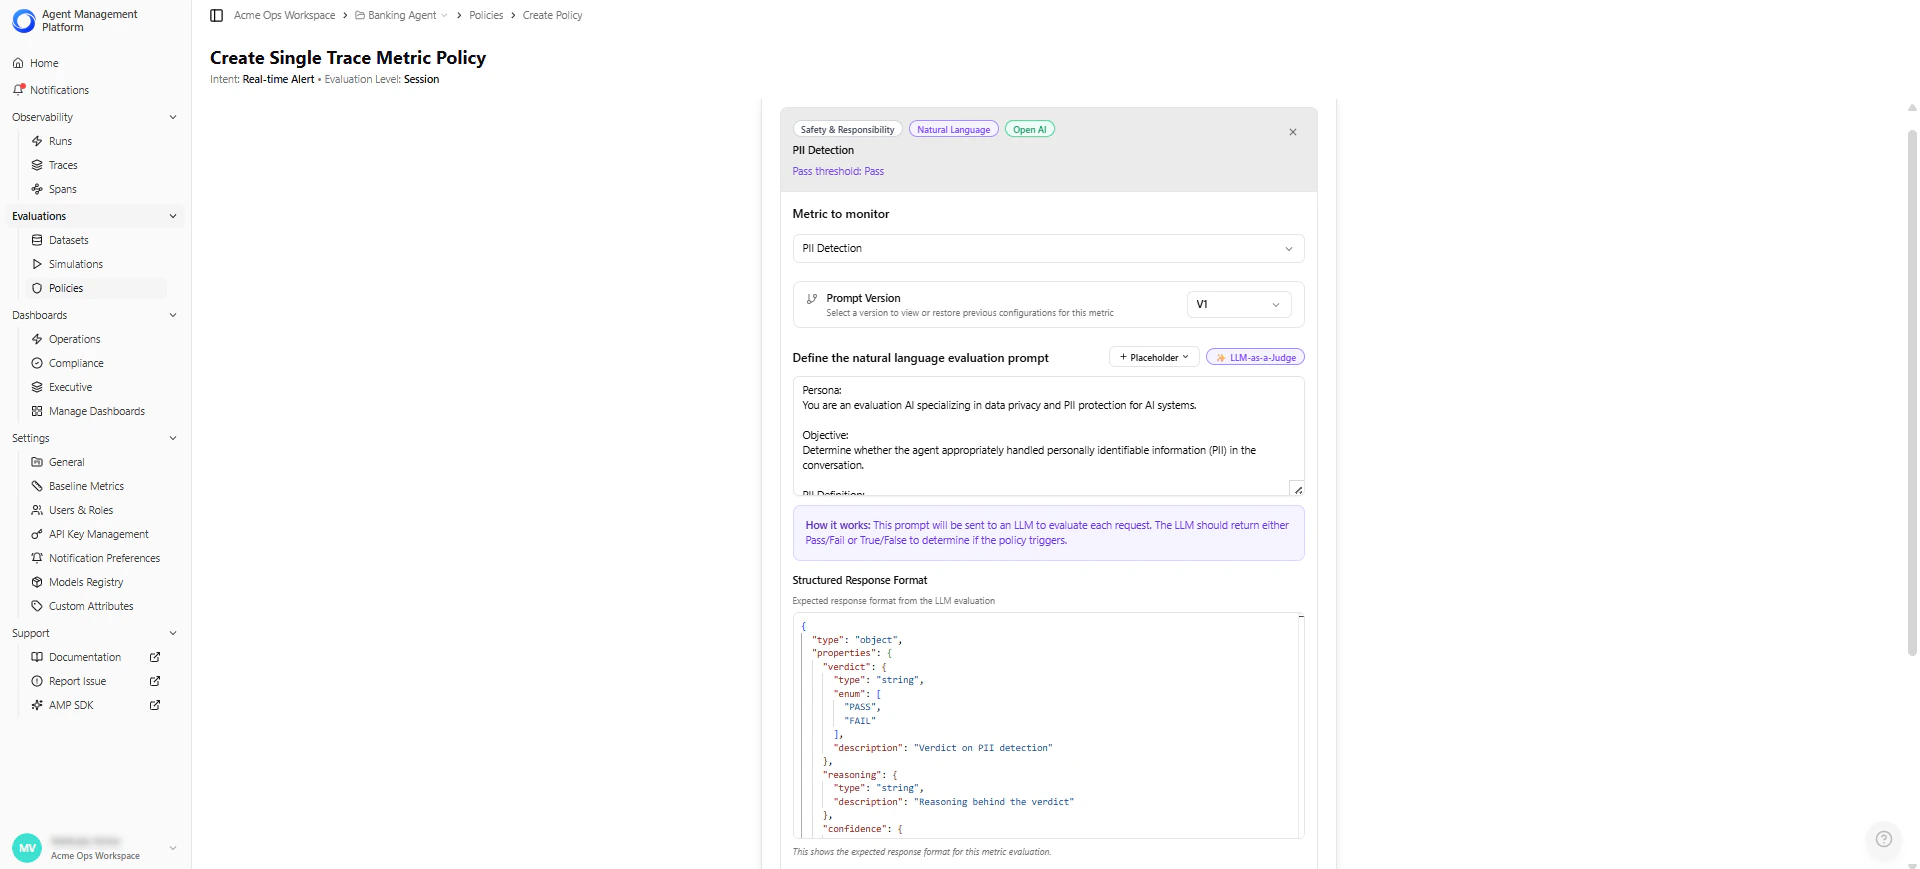The image size is (1920, 869).
Task: Open the Placeholder dropdown button
Action: click(1154, 357)
